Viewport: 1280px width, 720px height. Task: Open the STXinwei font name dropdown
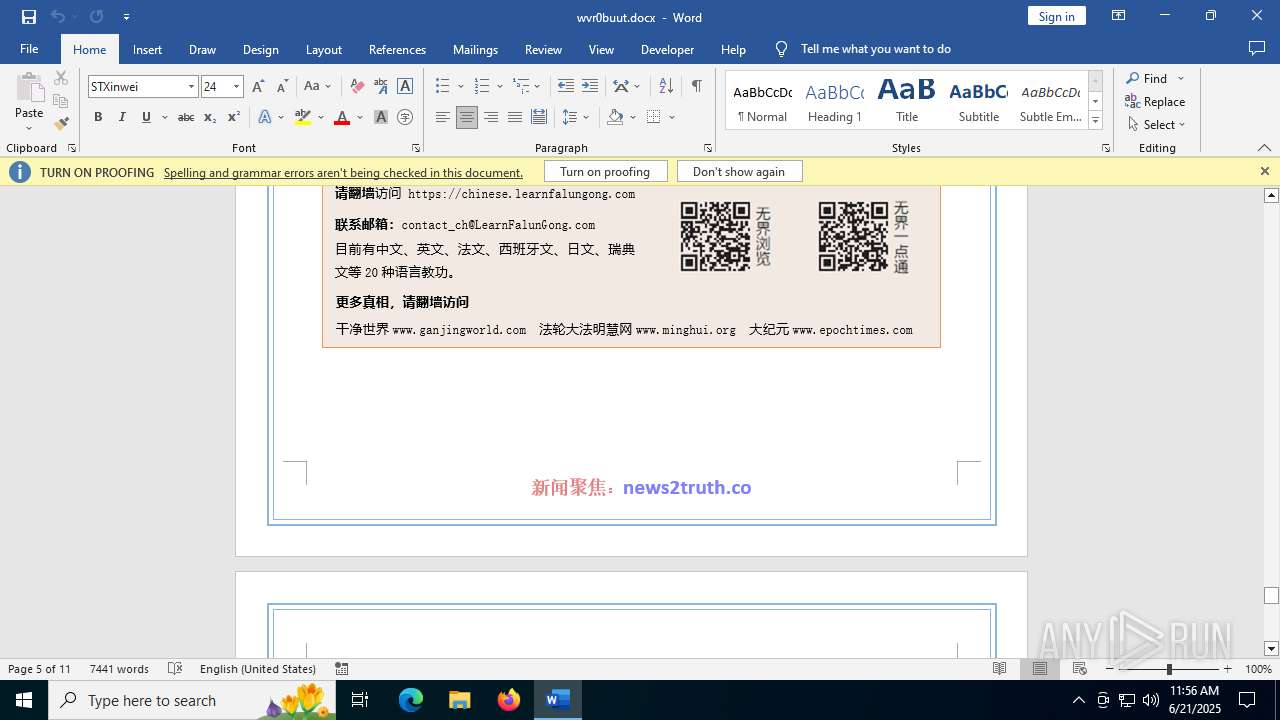[191, 87]
